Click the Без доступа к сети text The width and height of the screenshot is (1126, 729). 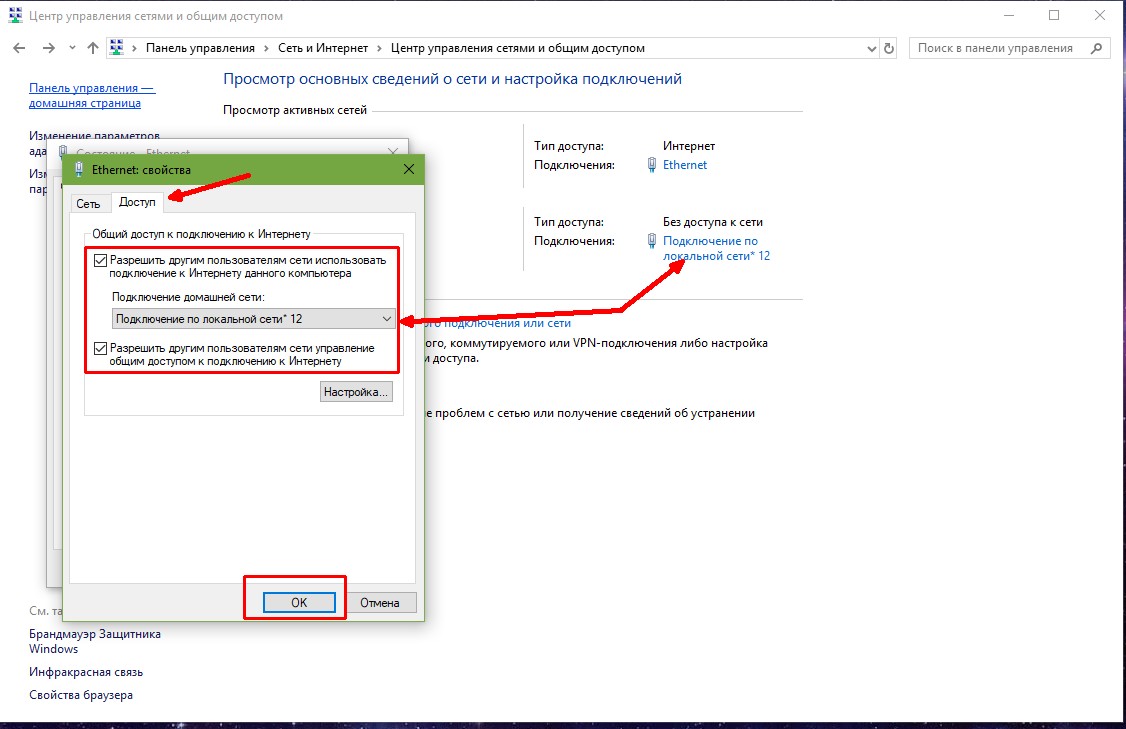pyautogui.click(x=713, y=222)
